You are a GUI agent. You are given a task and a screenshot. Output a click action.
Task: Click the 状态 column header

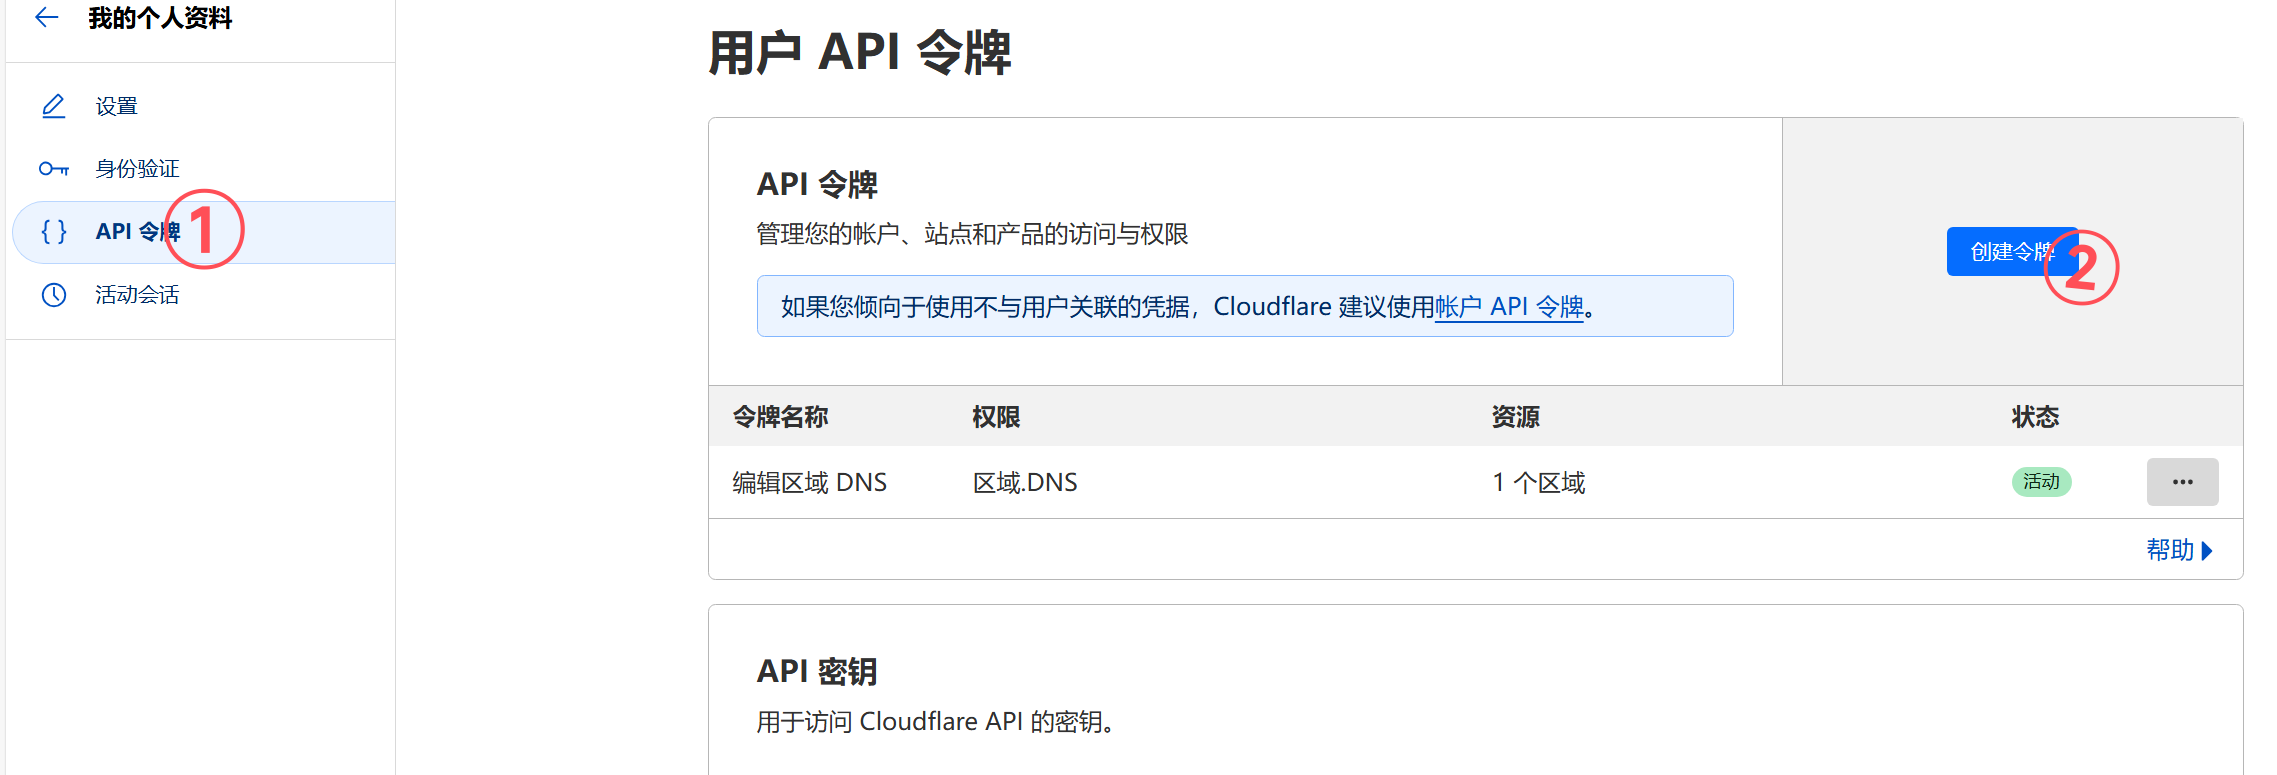point(2035,417)
